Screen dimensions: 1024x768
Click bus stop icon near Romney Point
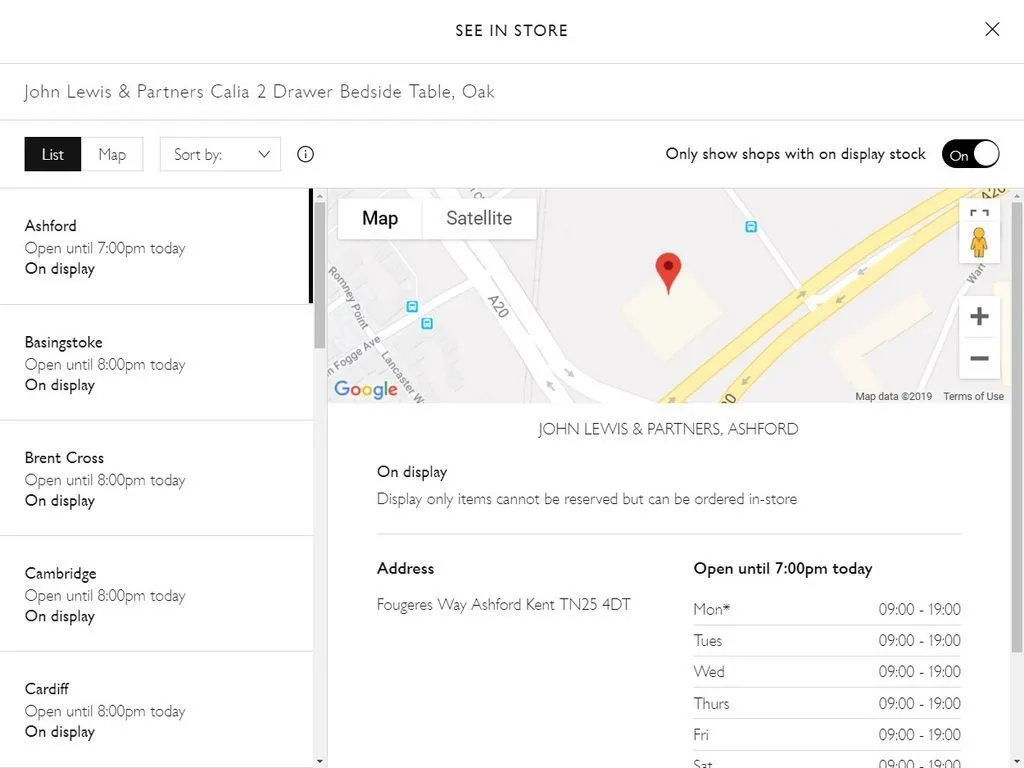pyautogui.click(x=412, y=306)
